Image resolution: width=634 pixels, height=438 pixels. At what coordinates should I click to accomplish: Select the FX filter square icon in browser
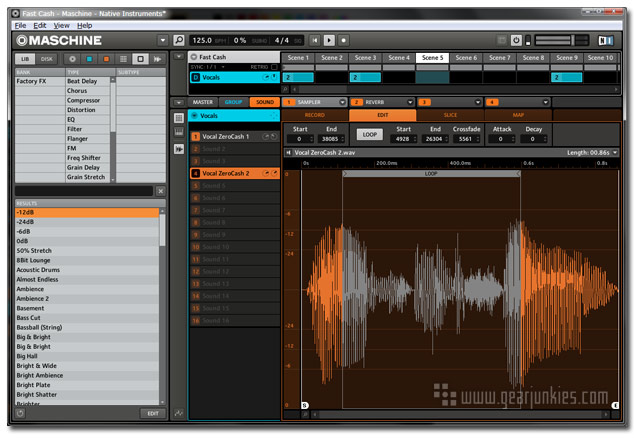(x=140, y=59)
